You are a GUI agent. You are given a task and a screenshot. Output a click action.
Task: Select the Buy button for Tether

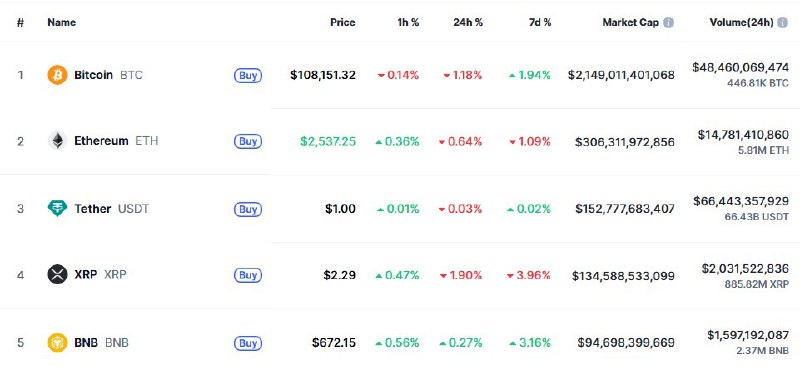point(248,209)
